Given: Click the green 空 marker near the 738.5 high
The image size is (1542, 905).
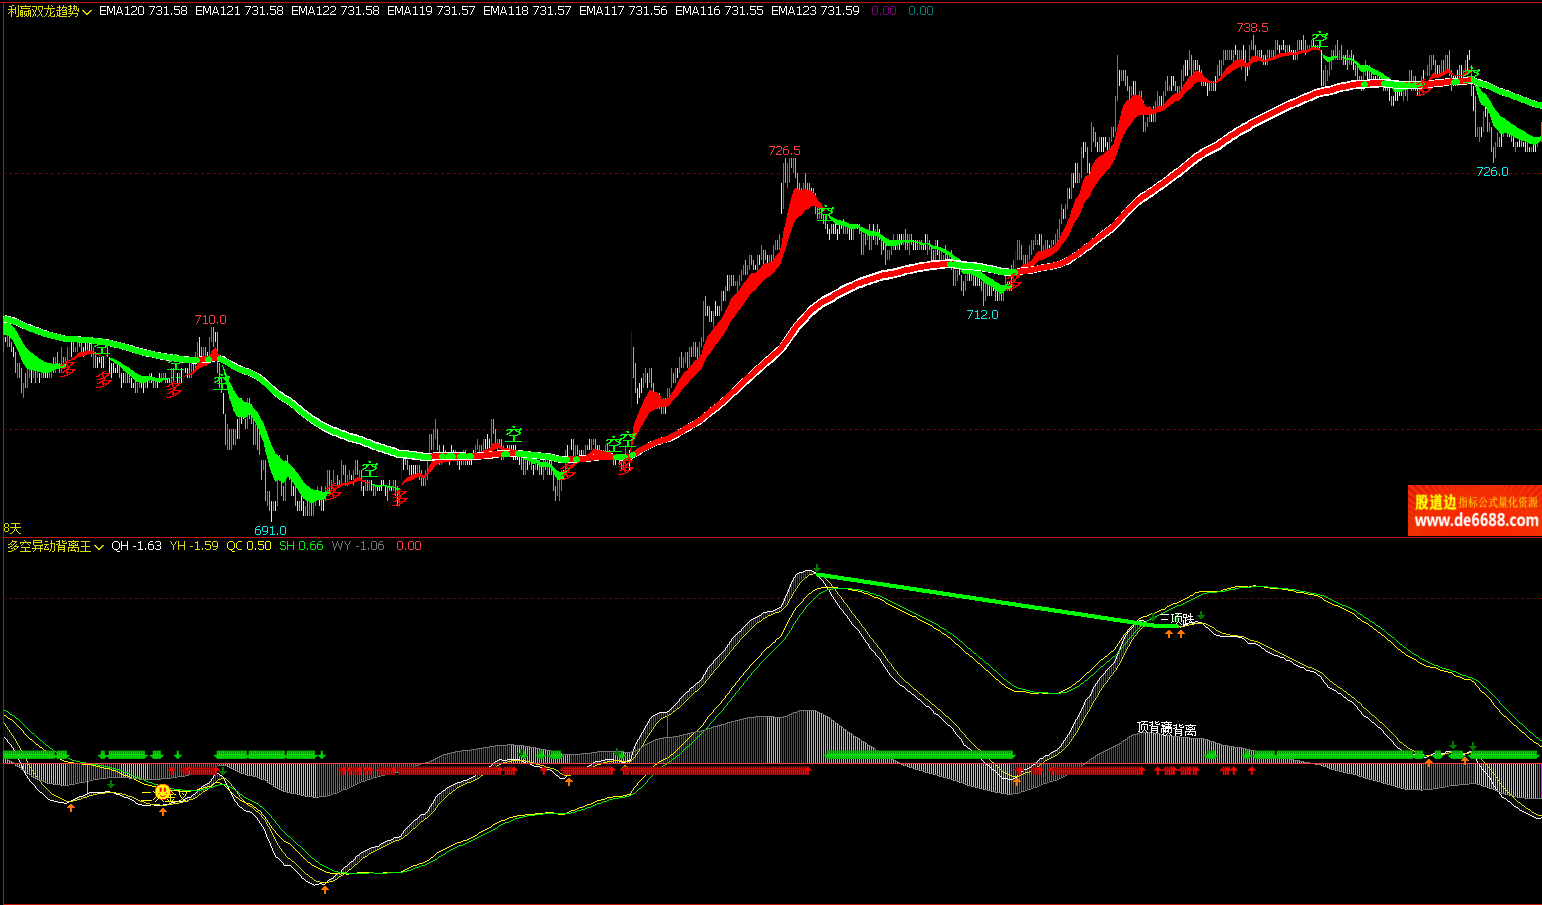Looking at the screenshot, I should point(1320,41).
